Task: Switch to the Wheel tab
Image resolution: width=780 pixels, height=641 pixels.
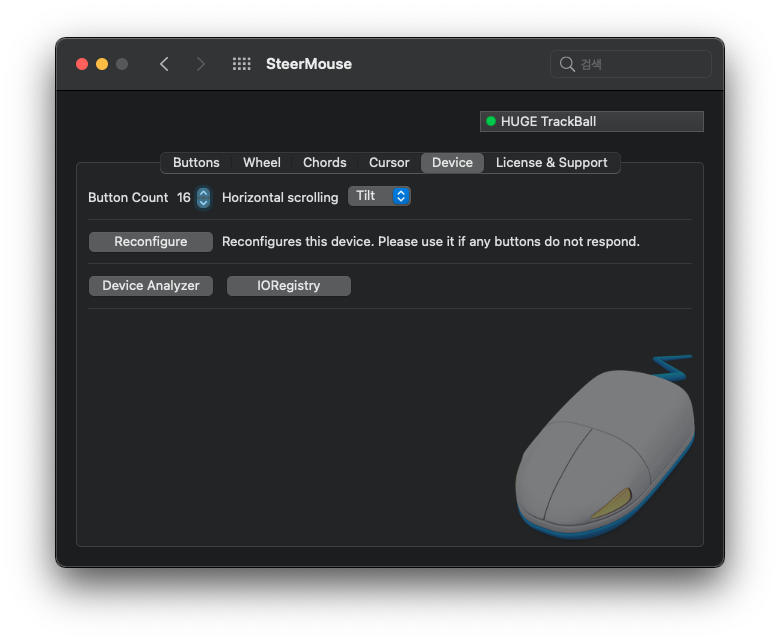Action: (262, 163)
